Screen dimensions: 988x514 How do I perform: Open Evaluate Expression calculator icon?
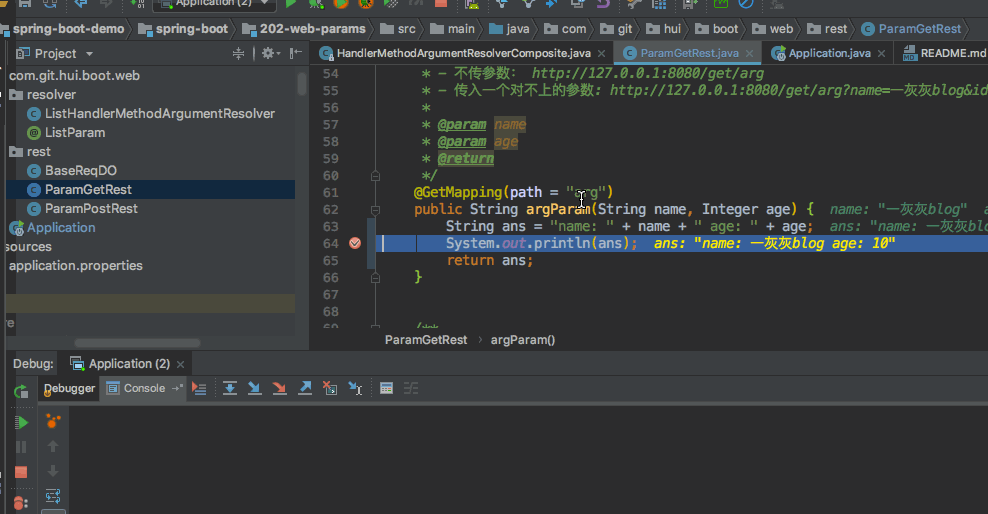[x=386, y=388]
